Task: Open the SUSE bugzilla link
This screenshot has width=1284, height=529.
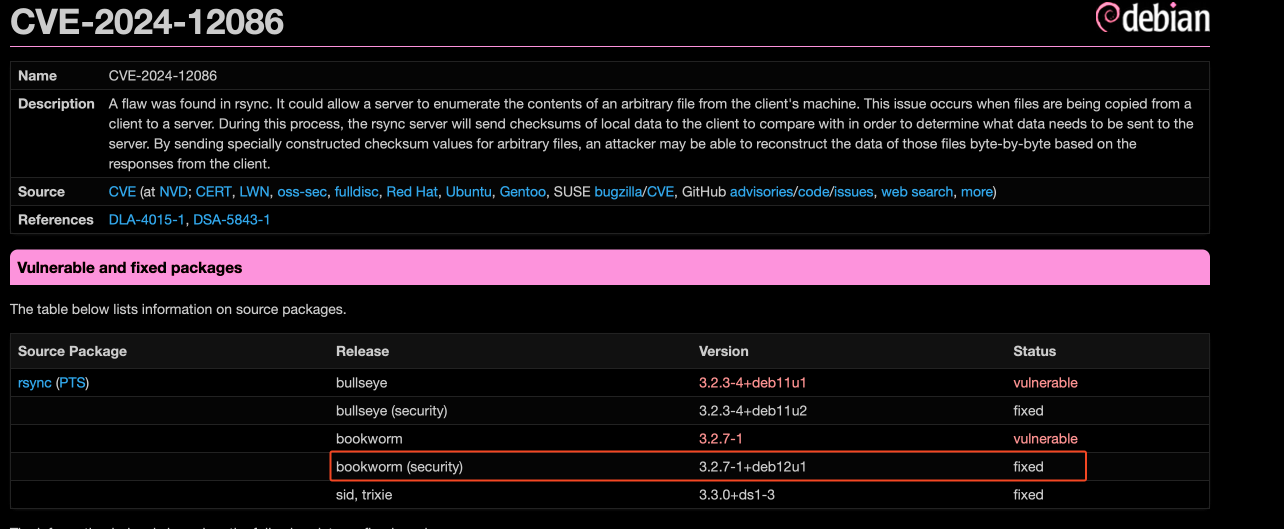Action: tap(619, 192)
